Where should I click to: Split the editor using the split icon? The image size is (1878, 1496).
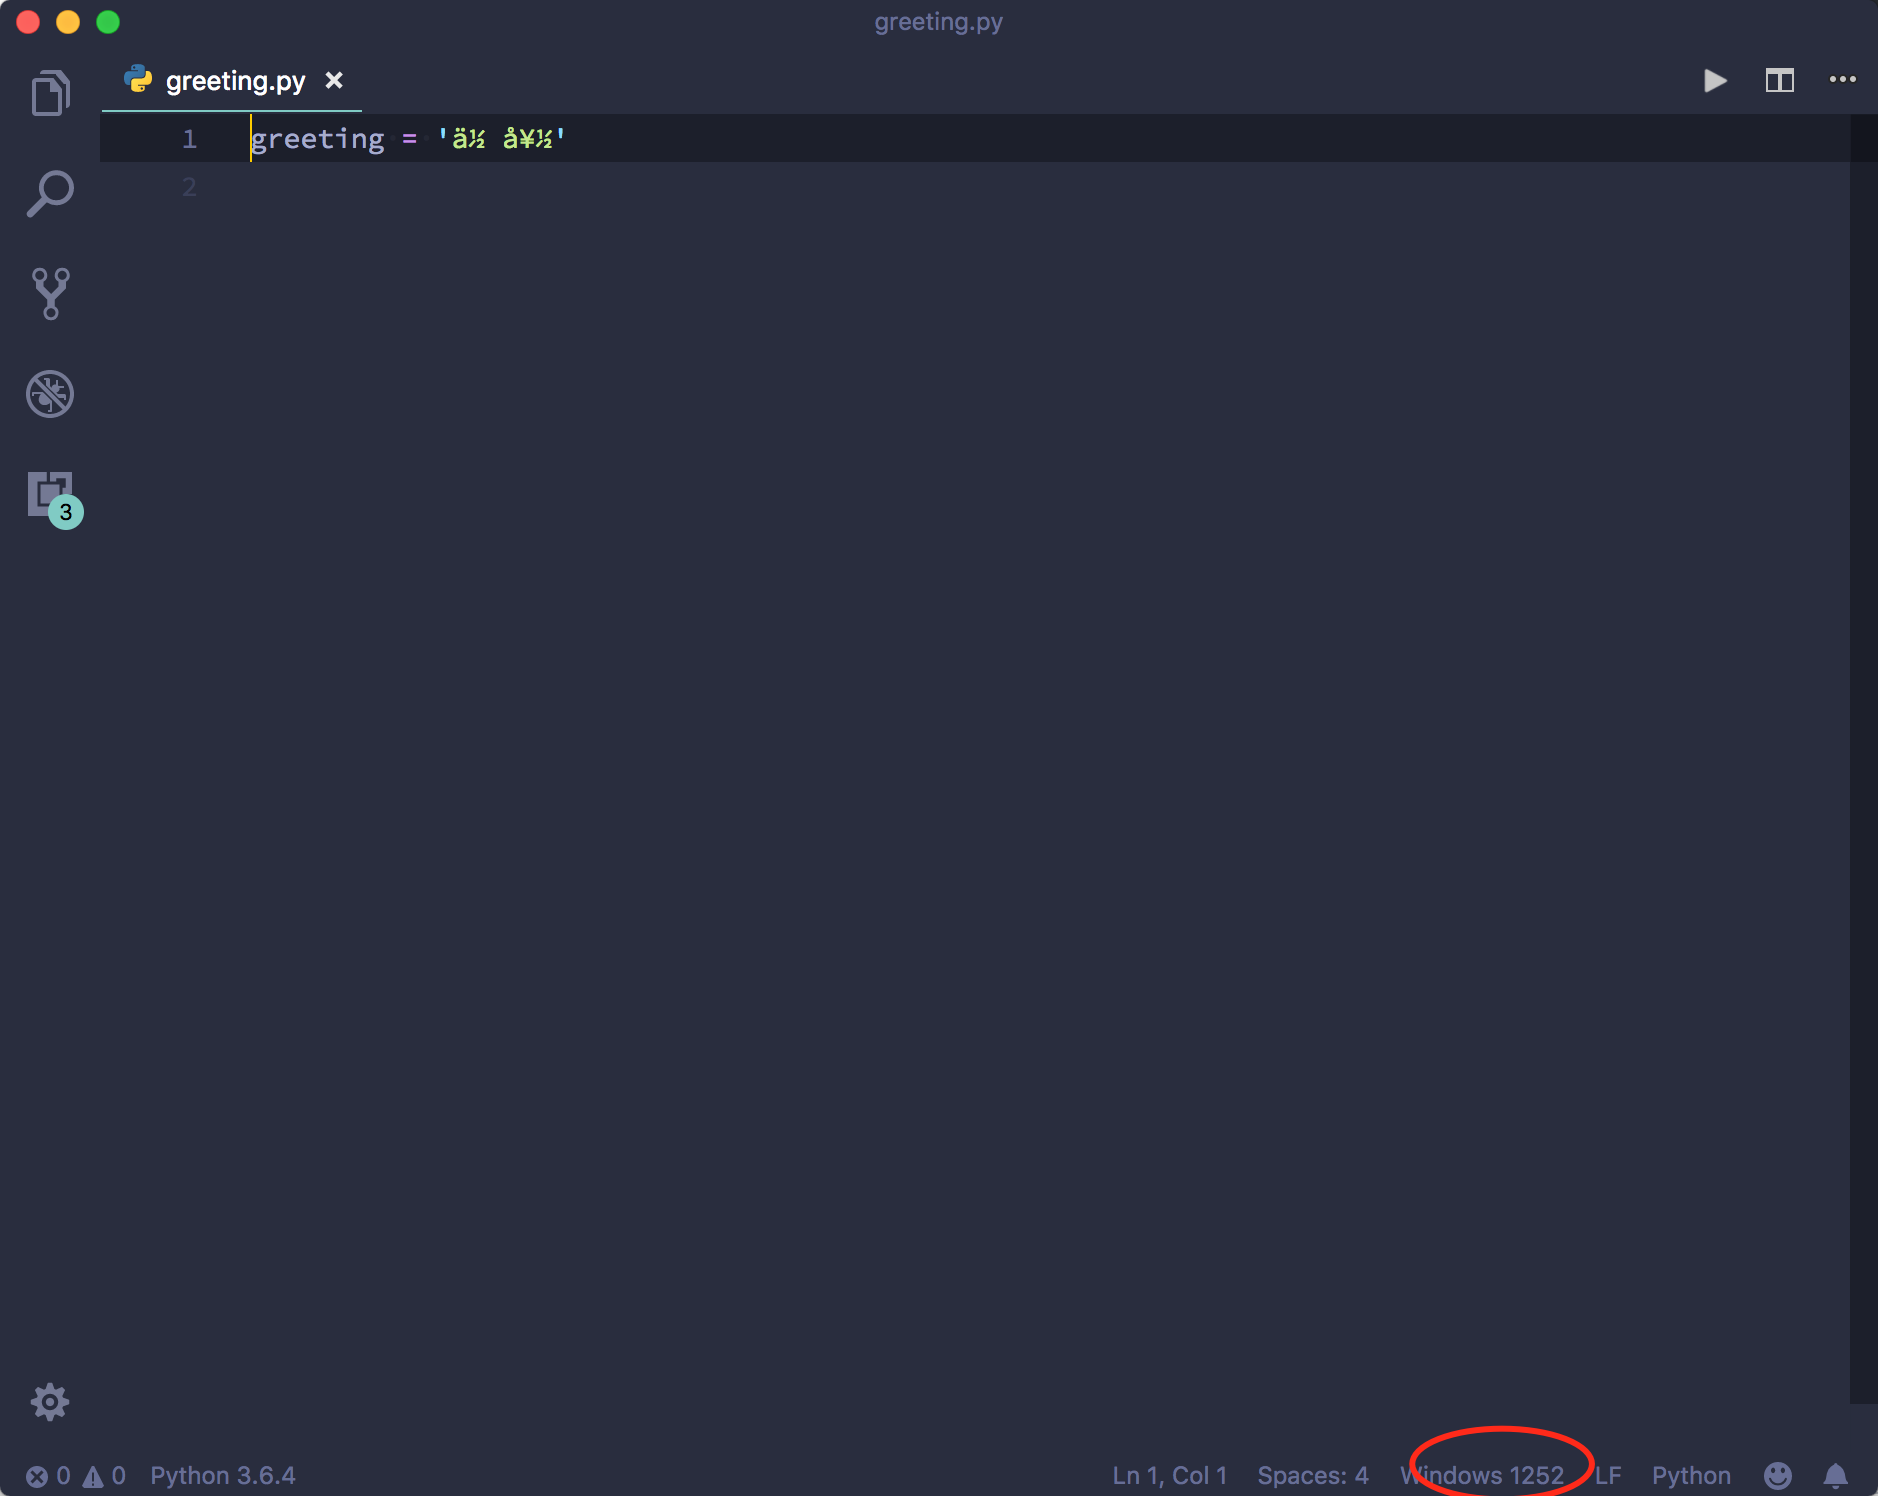(1781, 80)
